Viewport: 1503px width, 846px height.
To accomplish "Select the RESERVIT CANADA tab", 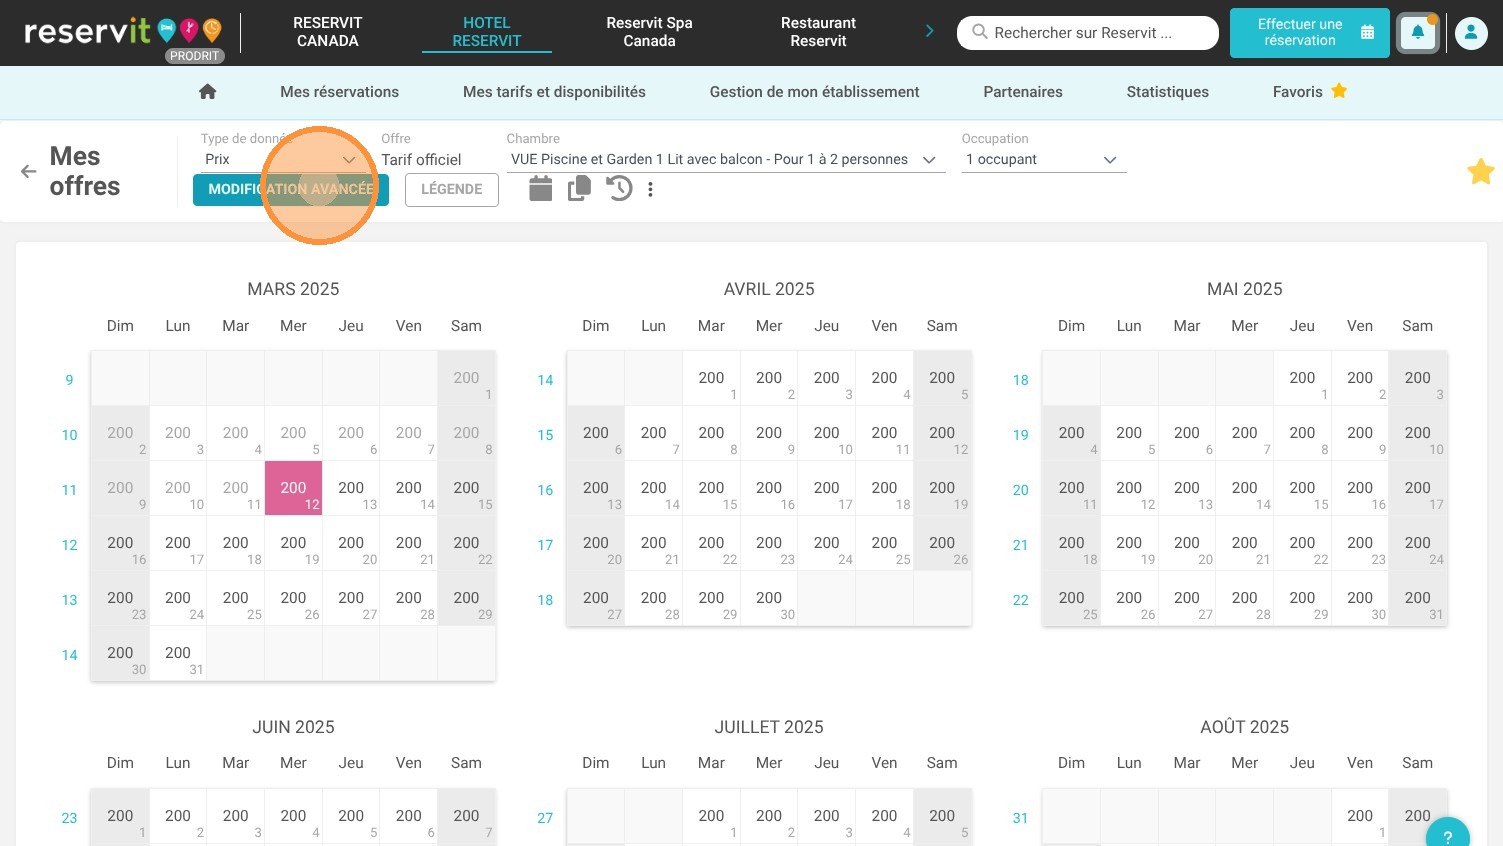I will pyautogui.click(x=327, y=32).
